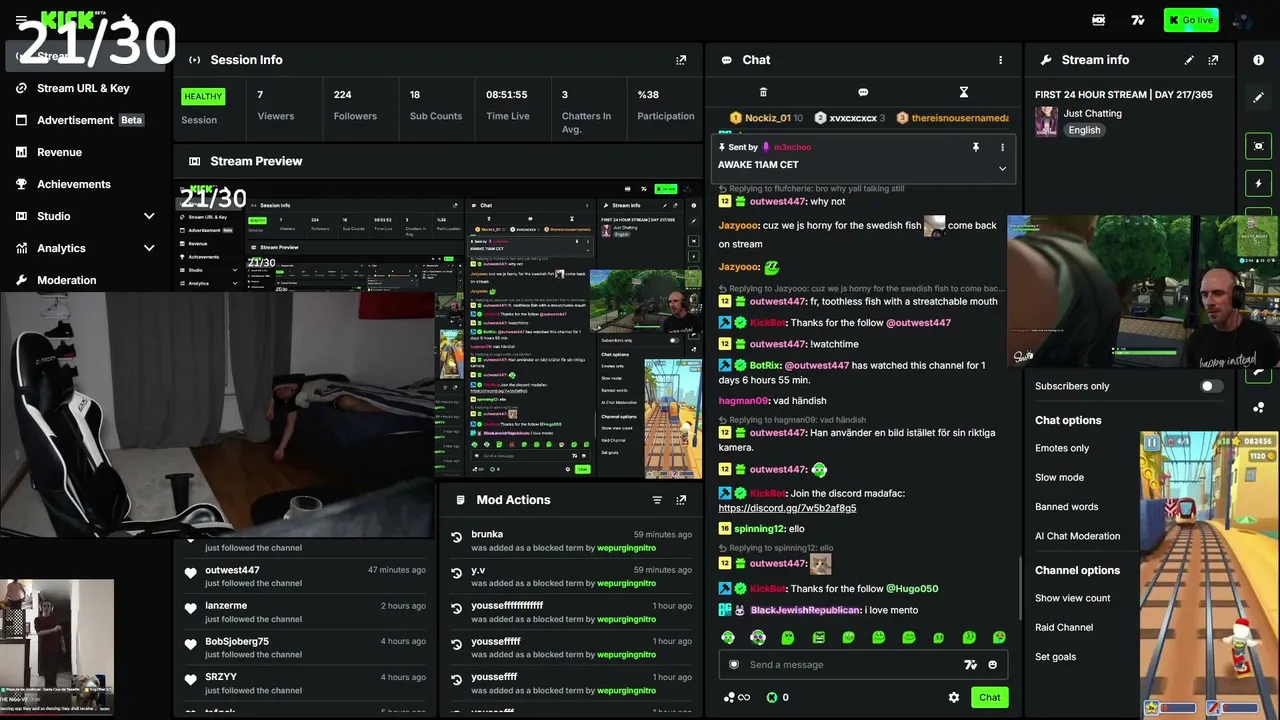1280x720 pixels.
Task: Click the last quick emote below chat
Action: pos(999,637)
